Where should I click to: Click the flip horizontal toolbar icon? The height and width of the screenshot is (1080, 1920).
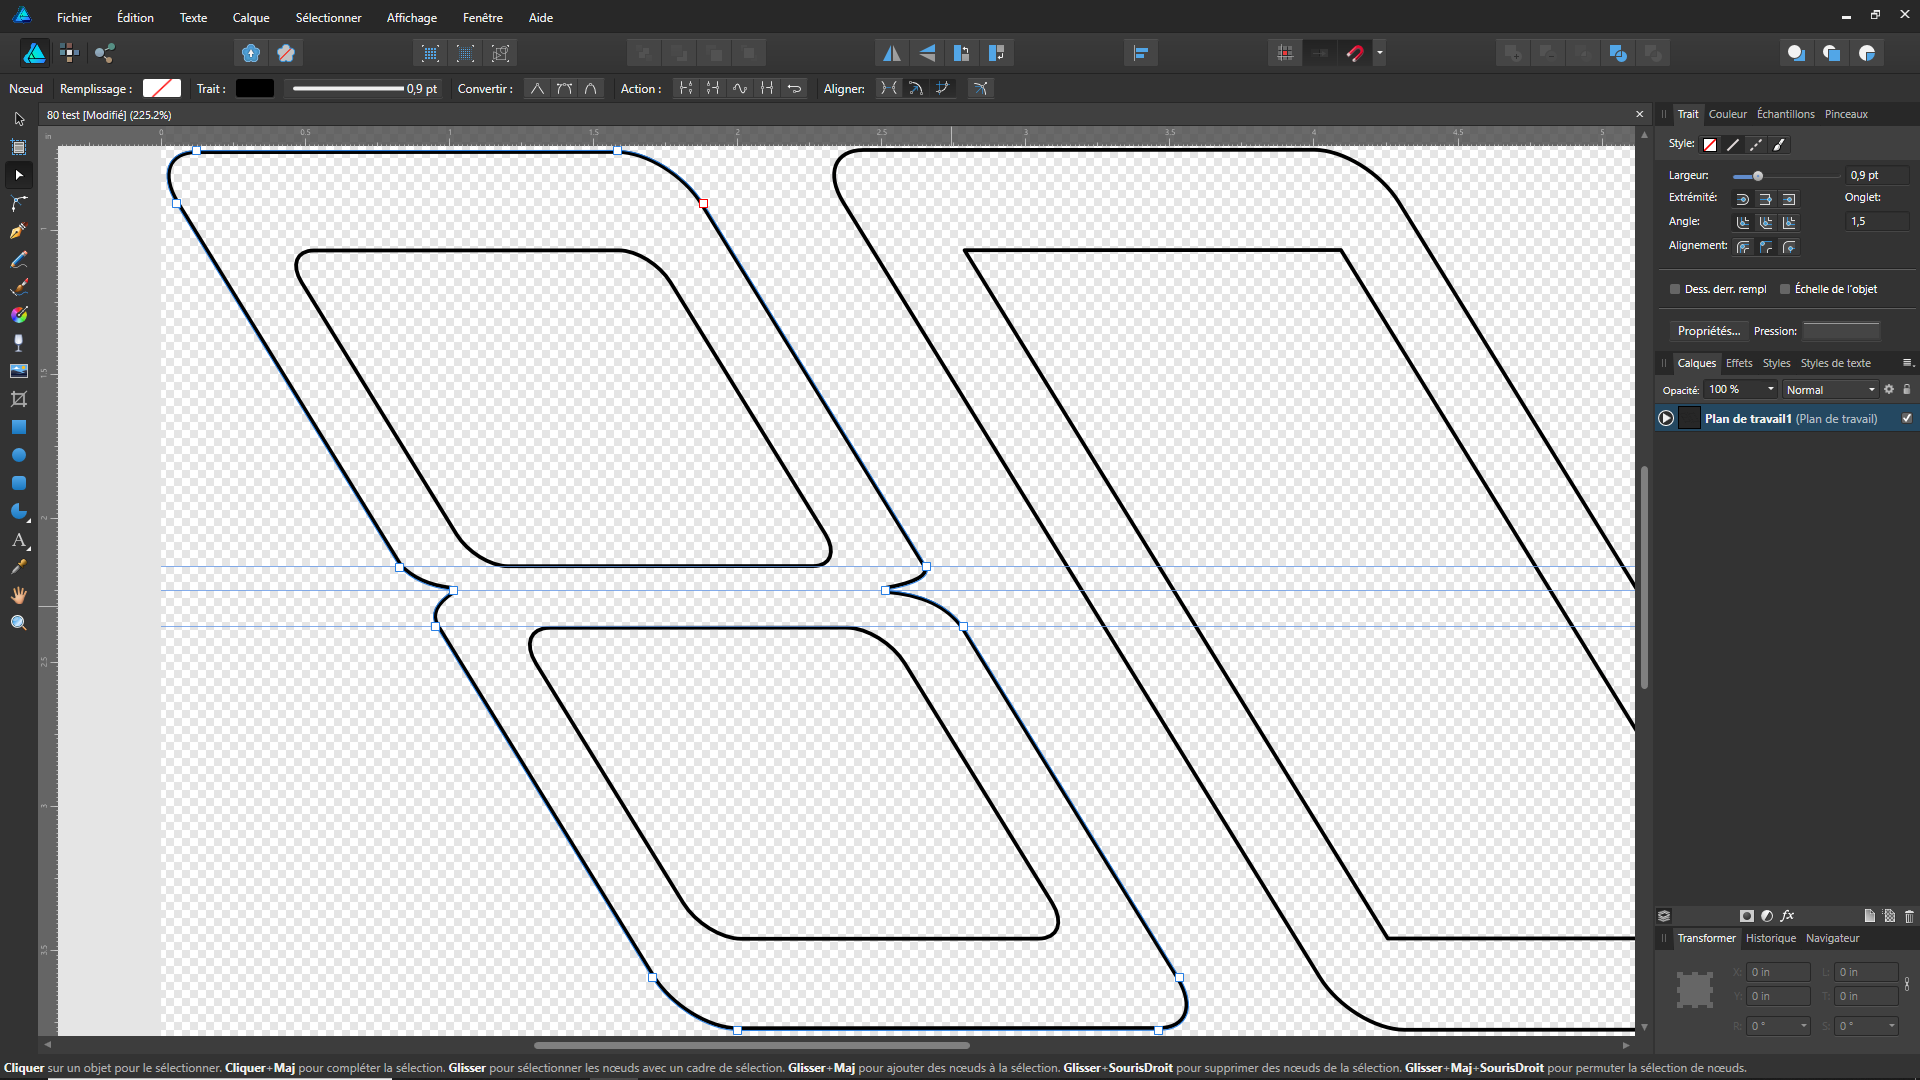point(891,53)
